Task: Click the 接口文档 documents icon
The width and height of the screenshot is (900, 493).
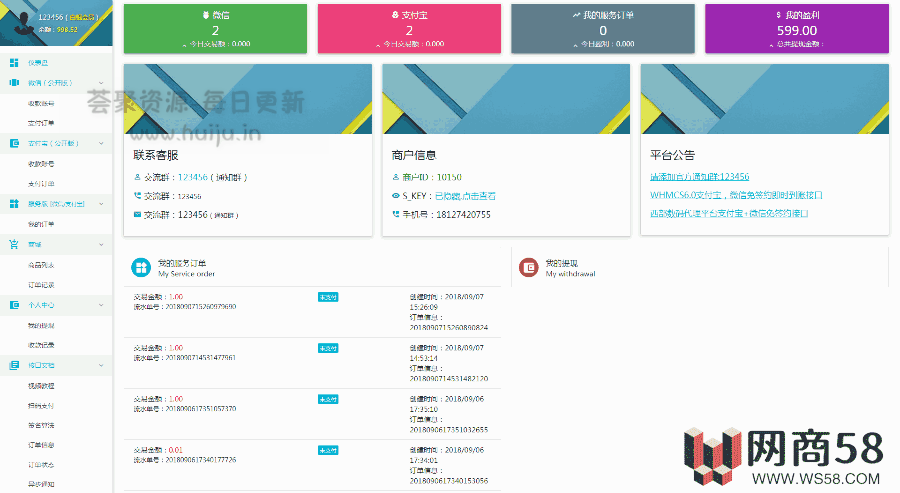Action: pyautogui.click(x=14, y=365)
